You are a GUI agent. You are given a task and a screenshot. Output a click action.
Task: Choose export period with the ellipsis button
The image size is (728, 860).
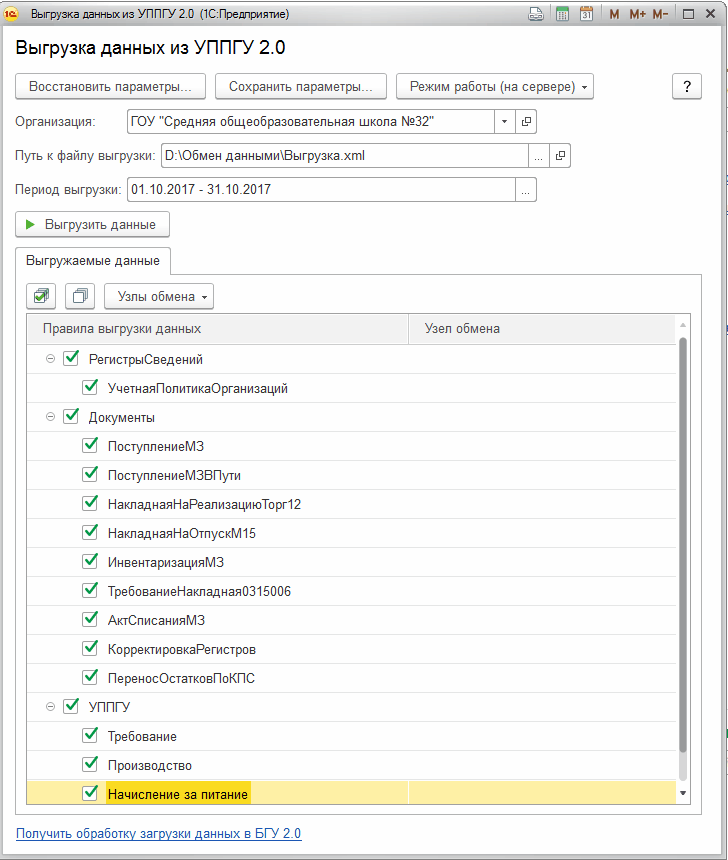pyautogui.click(x=526, y=190)
